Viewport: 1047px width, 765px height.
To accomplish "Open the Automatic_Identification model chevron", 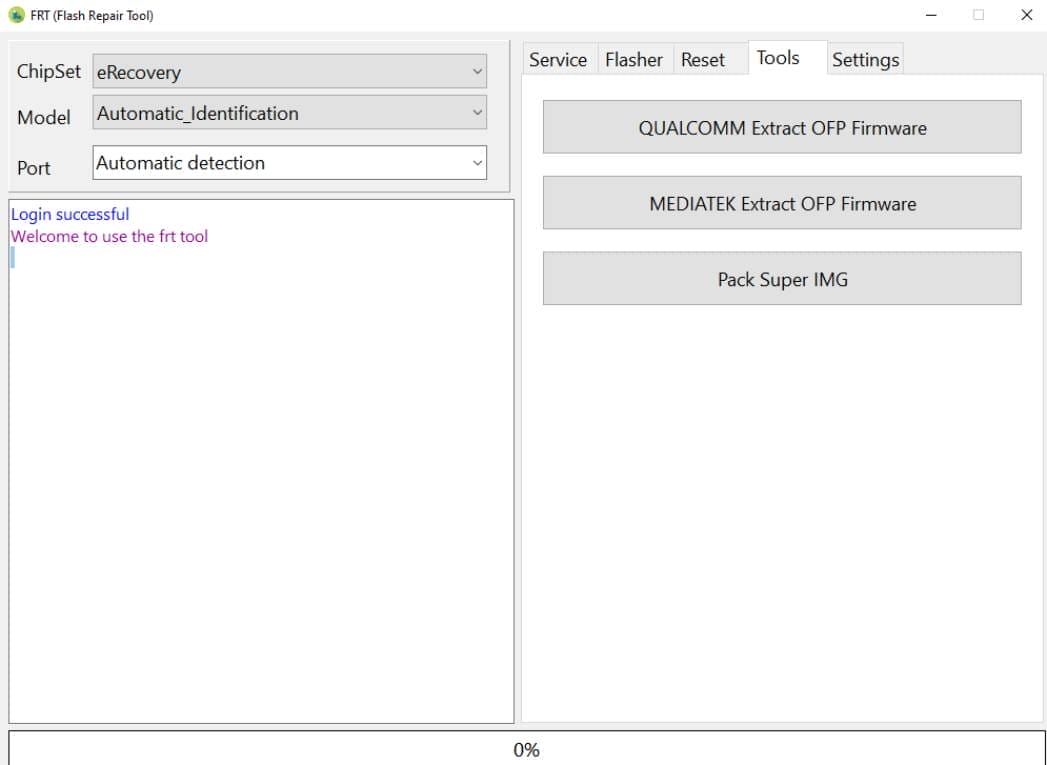I will (x=478, y=113).
